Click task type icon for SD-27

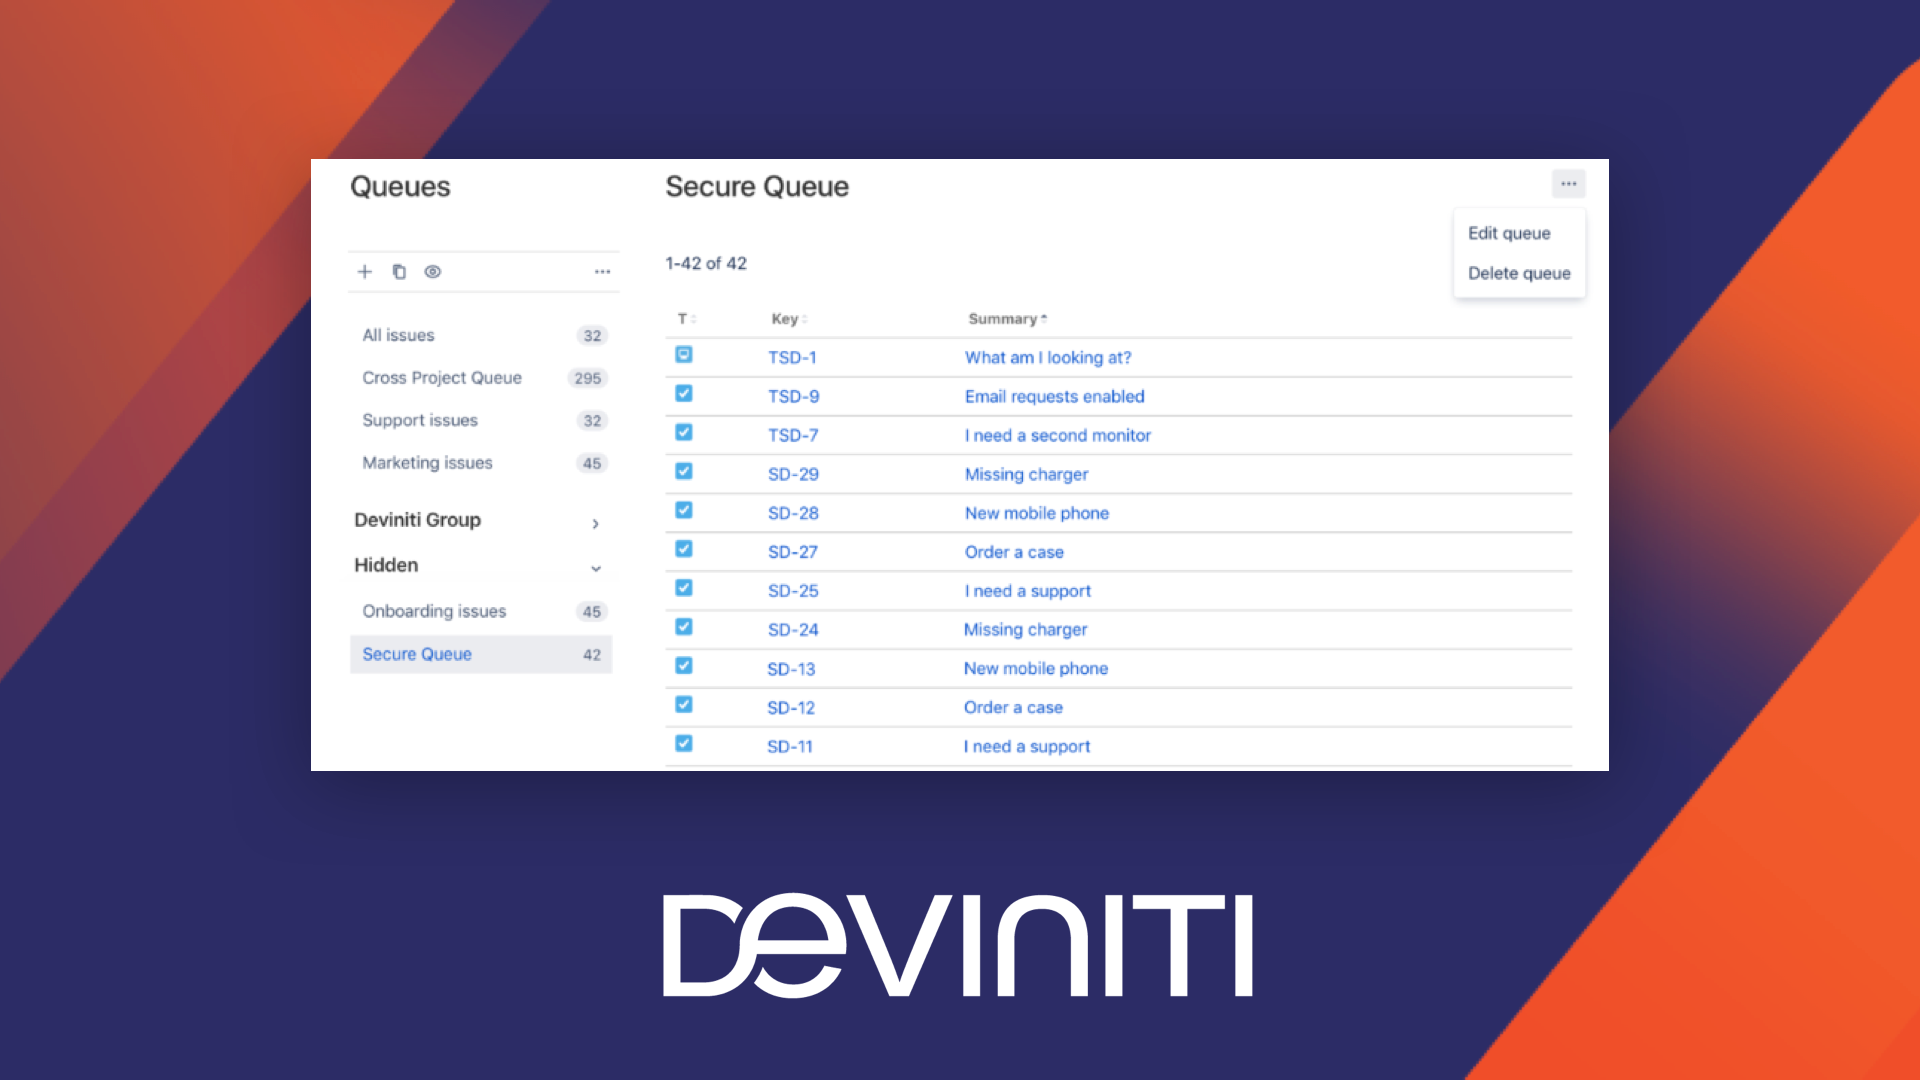tap(684, 549)
